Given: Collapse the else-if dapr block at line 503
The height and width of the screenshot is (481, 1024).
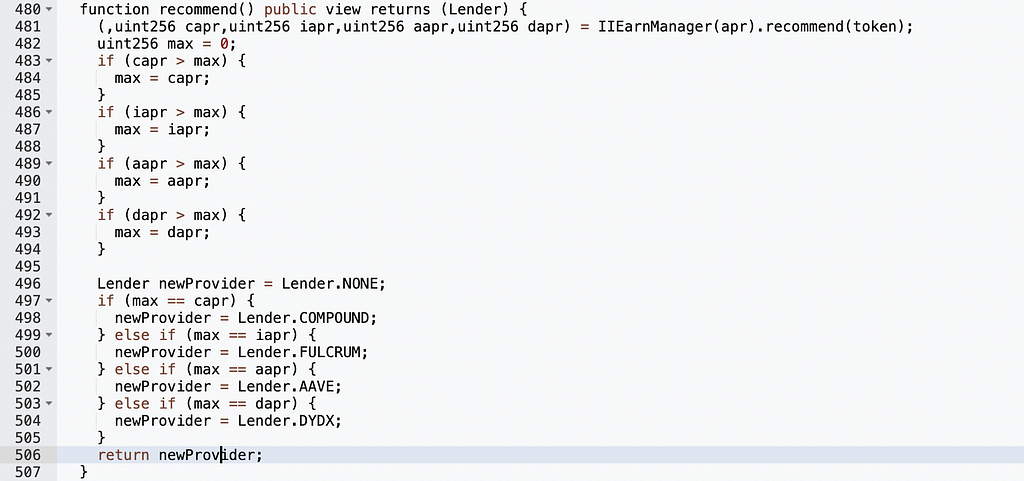Looking at the screenshot, I should click(50, 403).
